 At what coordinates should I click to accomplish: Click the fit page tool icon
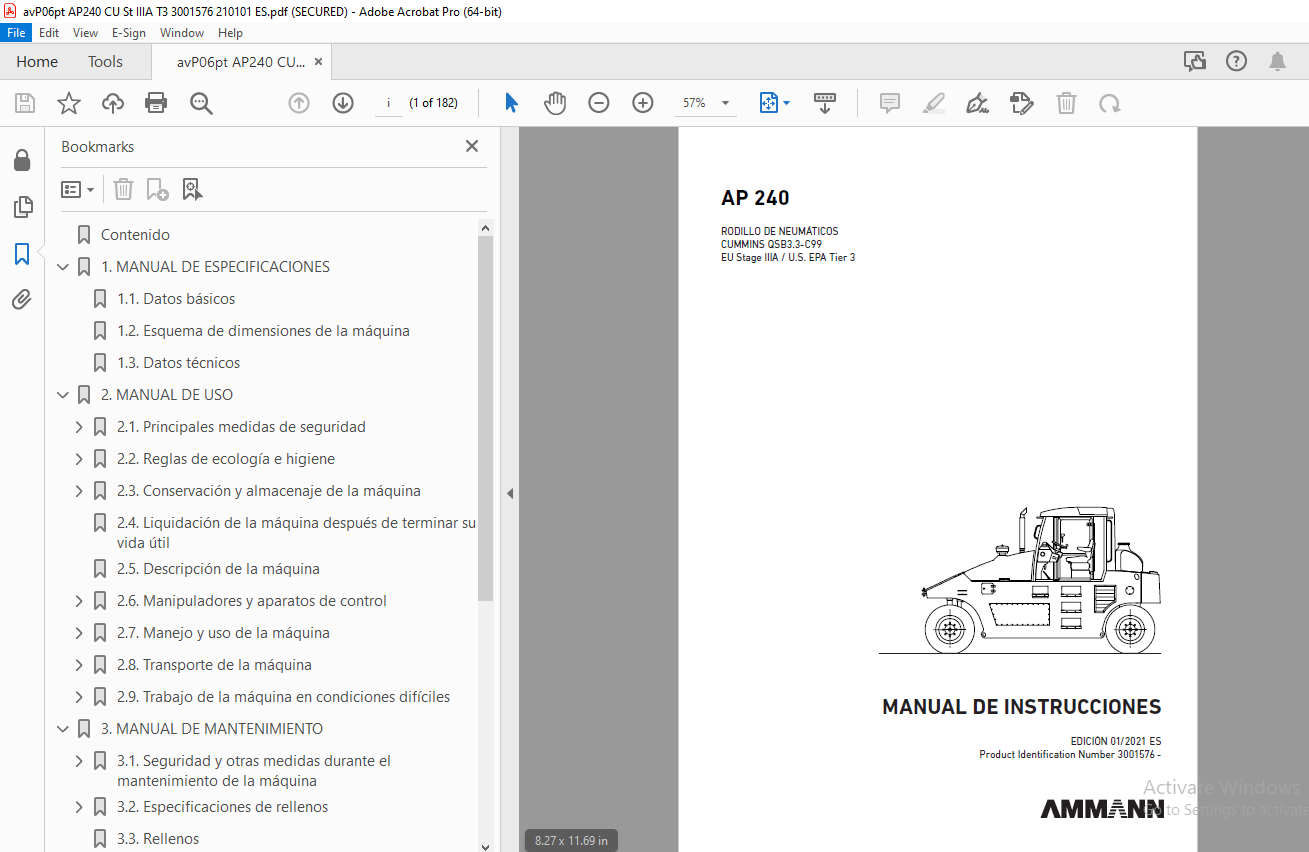[x=768, y=103]
